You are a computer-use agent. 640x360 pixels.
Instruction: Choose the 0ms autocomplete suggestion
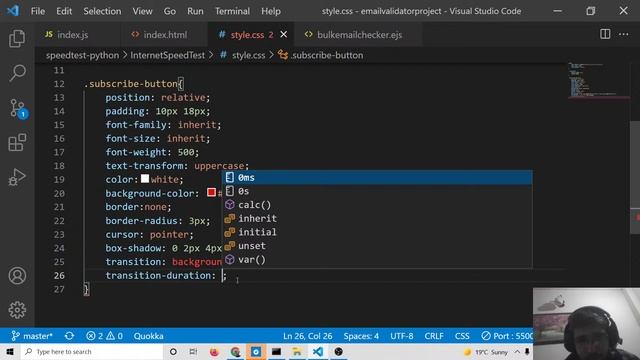[x=377, y=178]
